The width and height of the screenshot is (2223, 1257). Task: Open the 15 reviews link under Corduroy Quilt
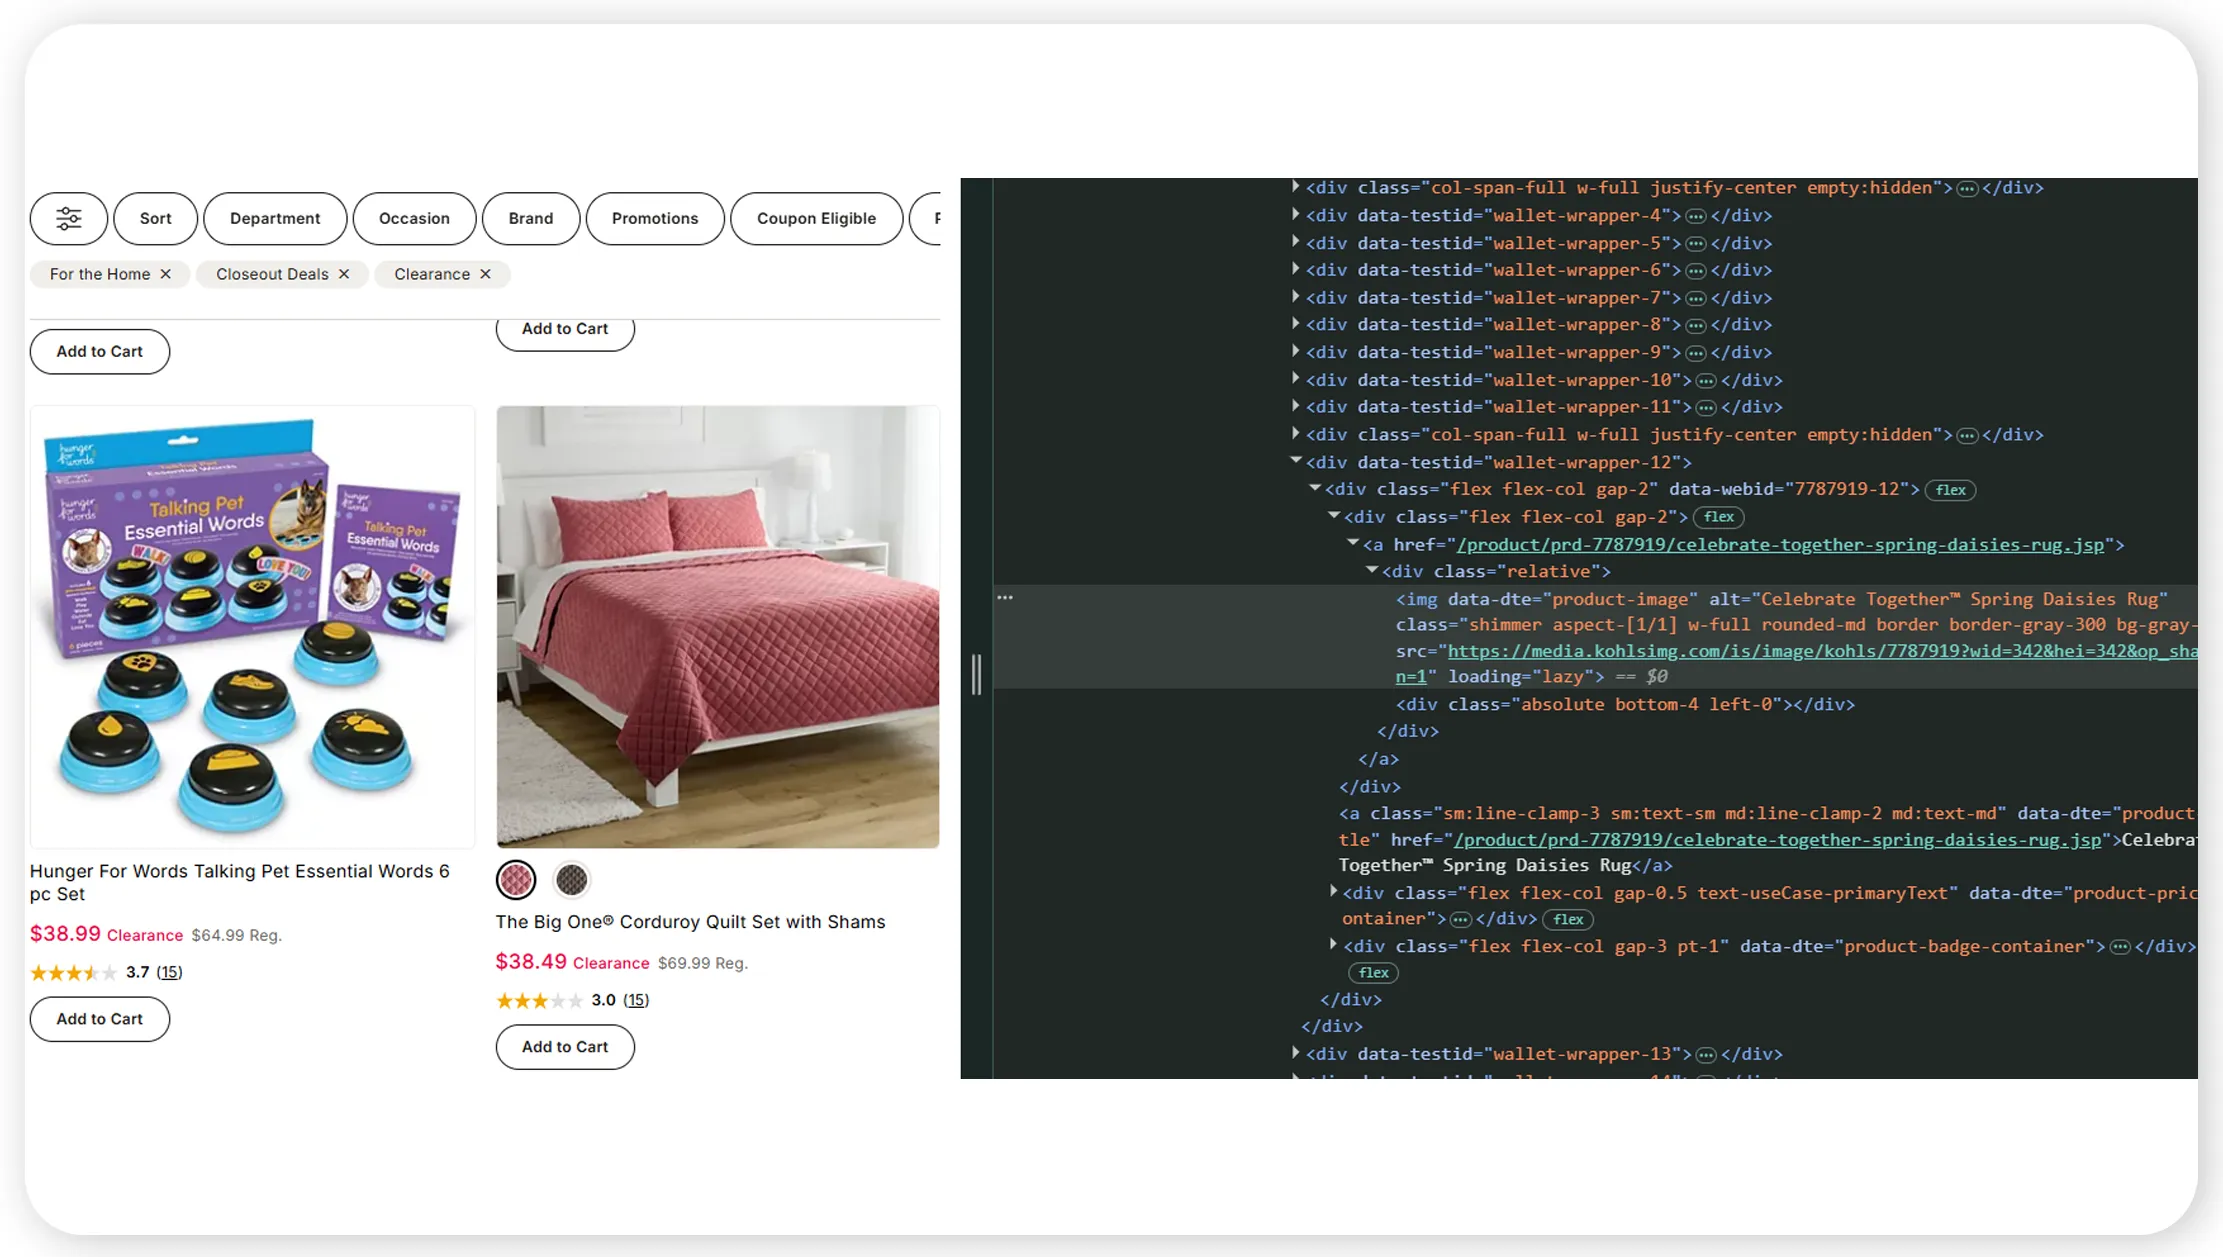(636, 1000)
